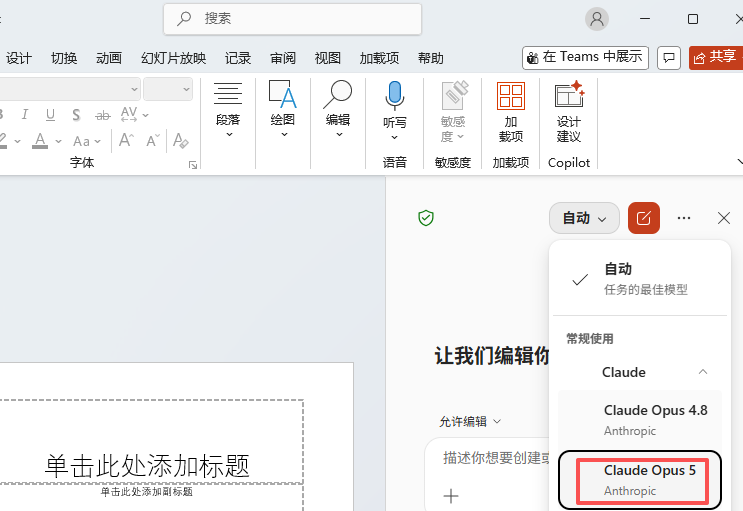Apply the text highlight color button
Screen dimensions: 743x511
(x=3, y=141)
